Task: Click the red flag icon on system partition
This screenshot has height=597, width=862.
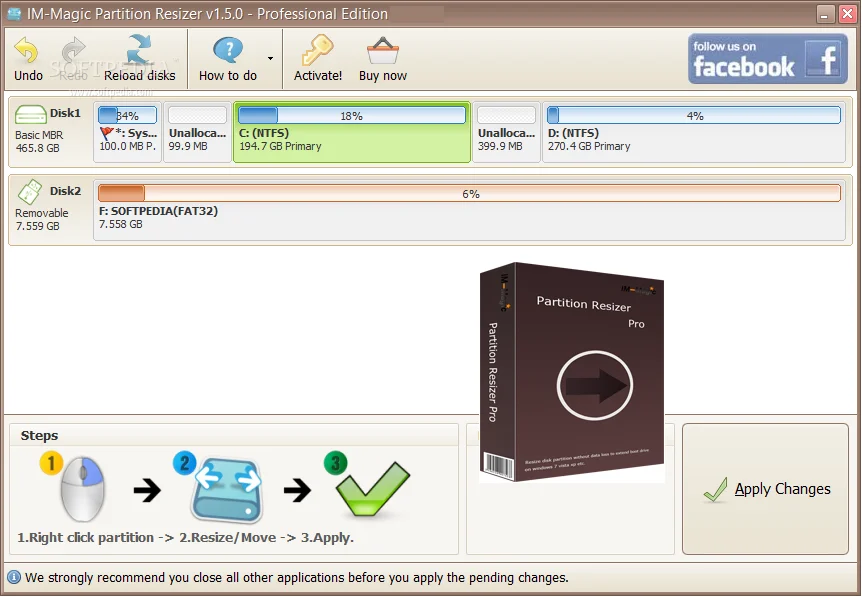Action: pyautogui.click(x=107, y=133)
